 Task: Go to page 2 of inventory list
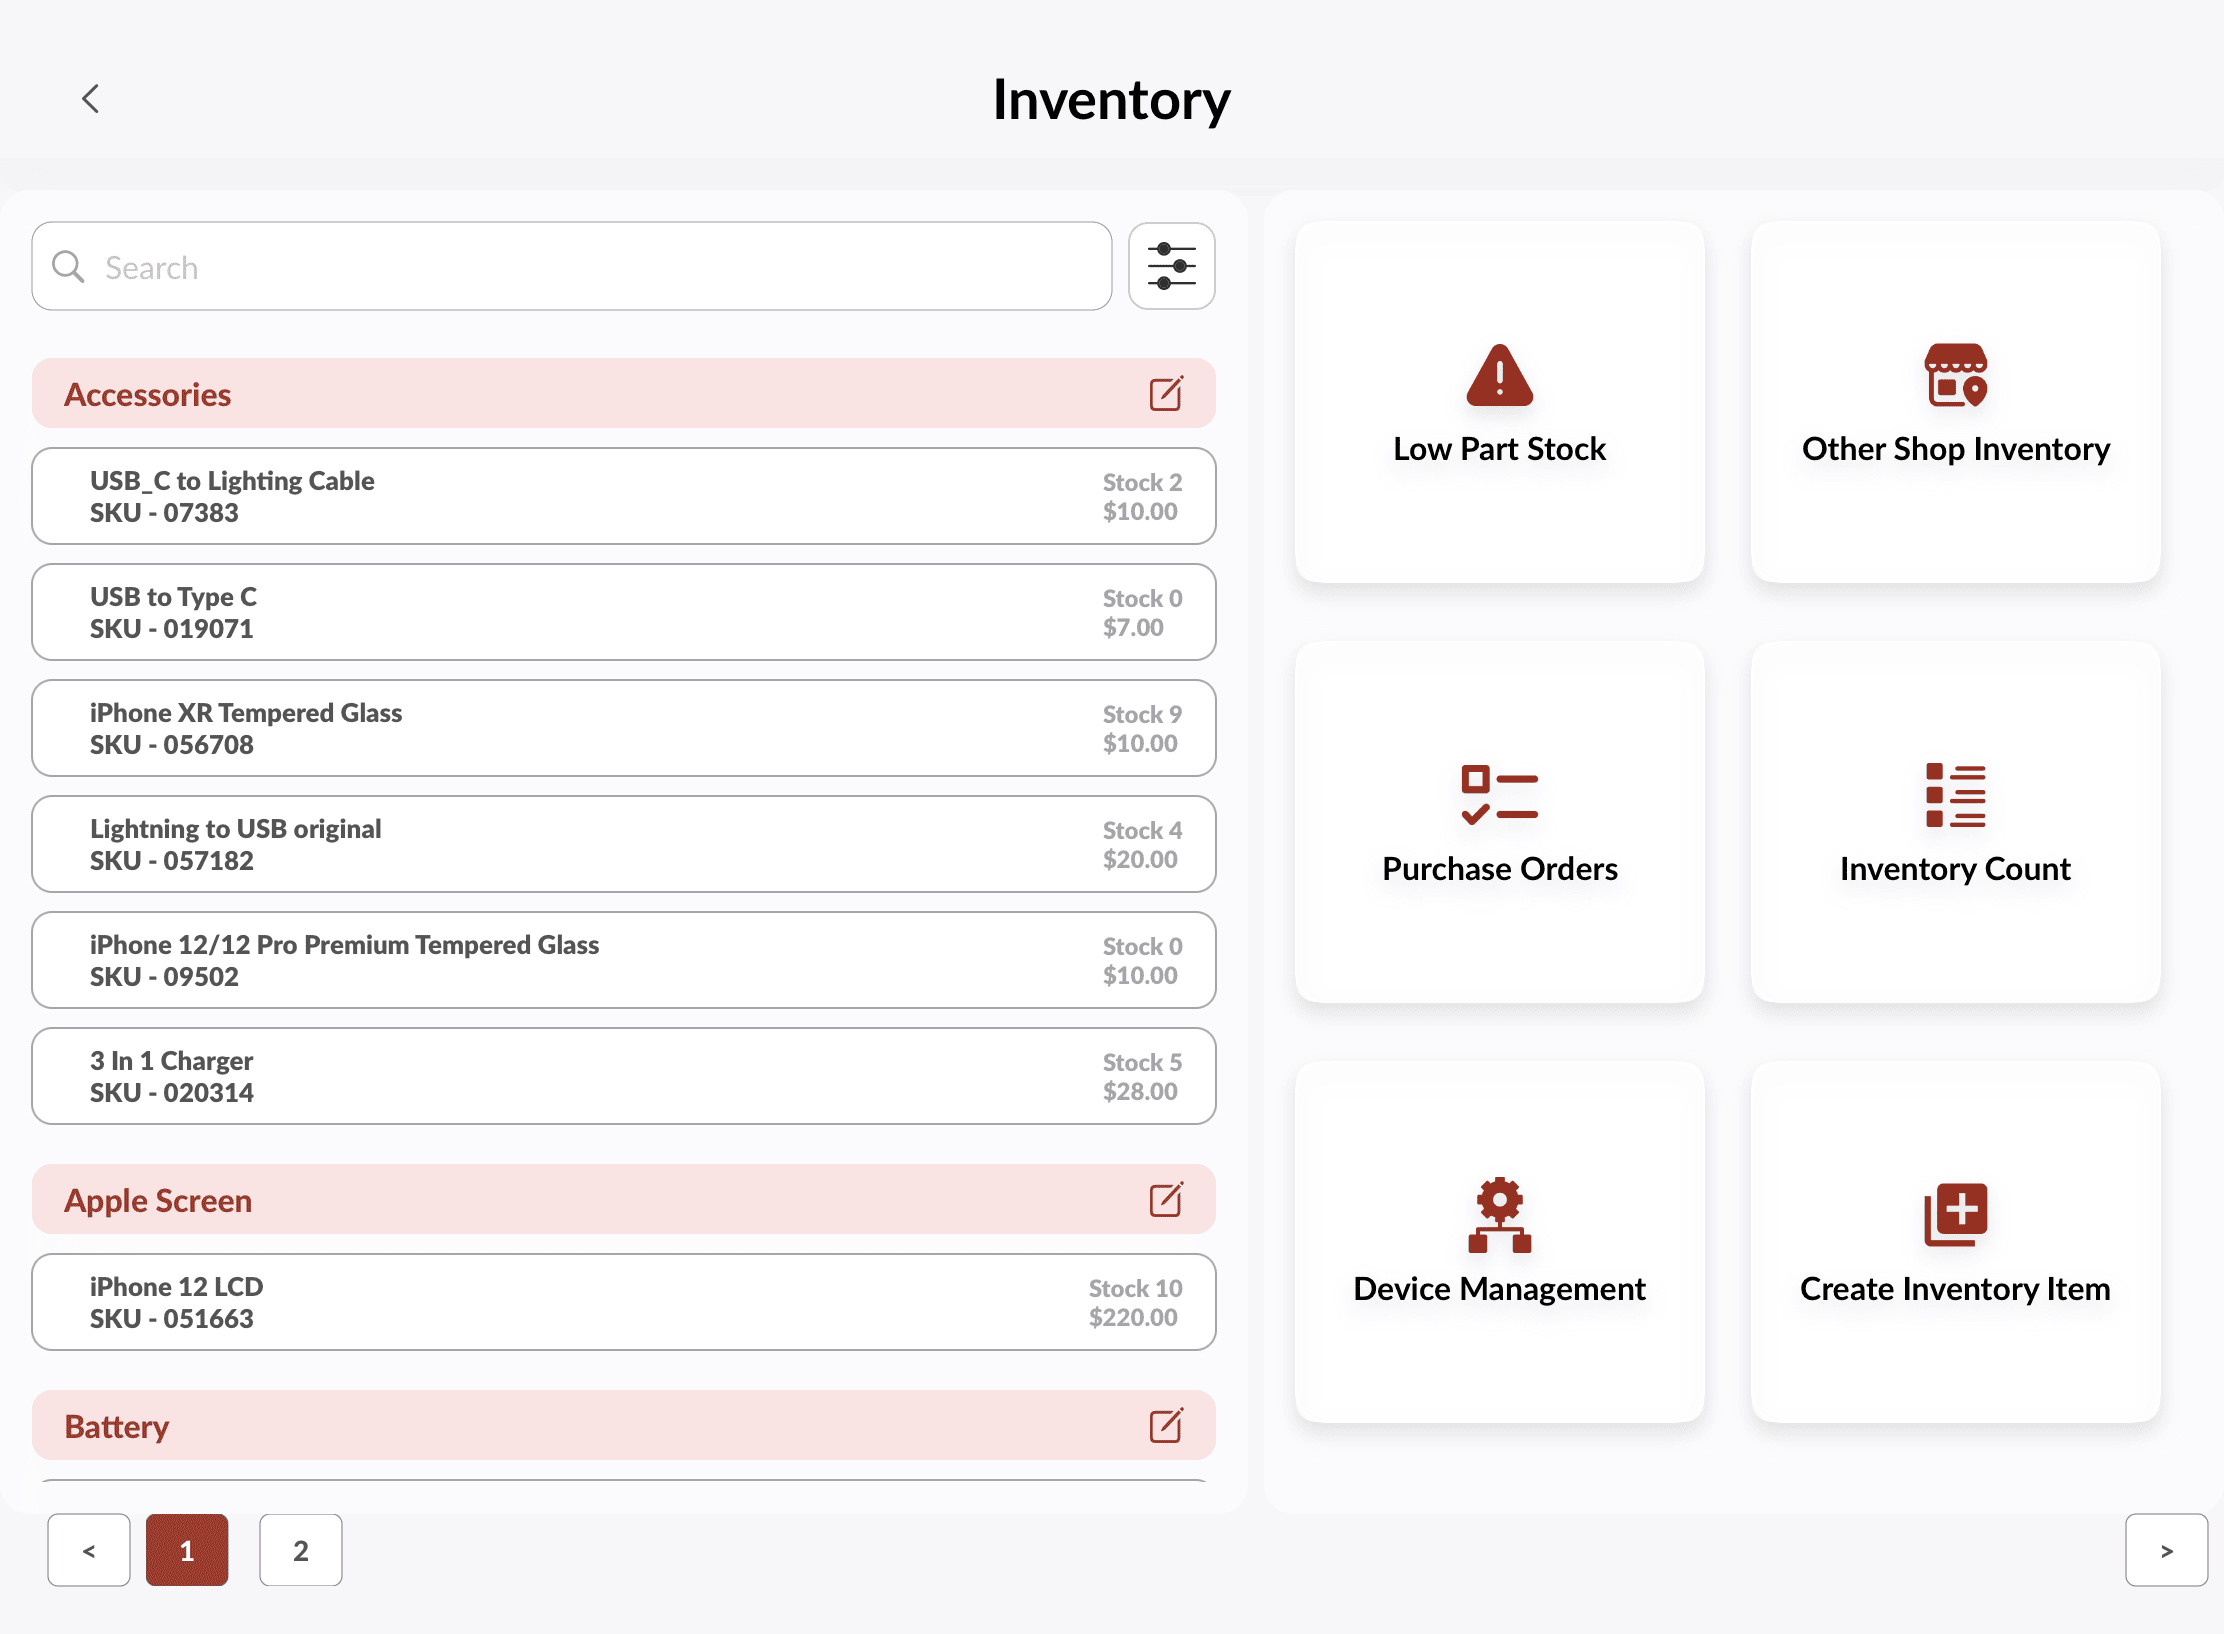click(x=301, y=1550)
